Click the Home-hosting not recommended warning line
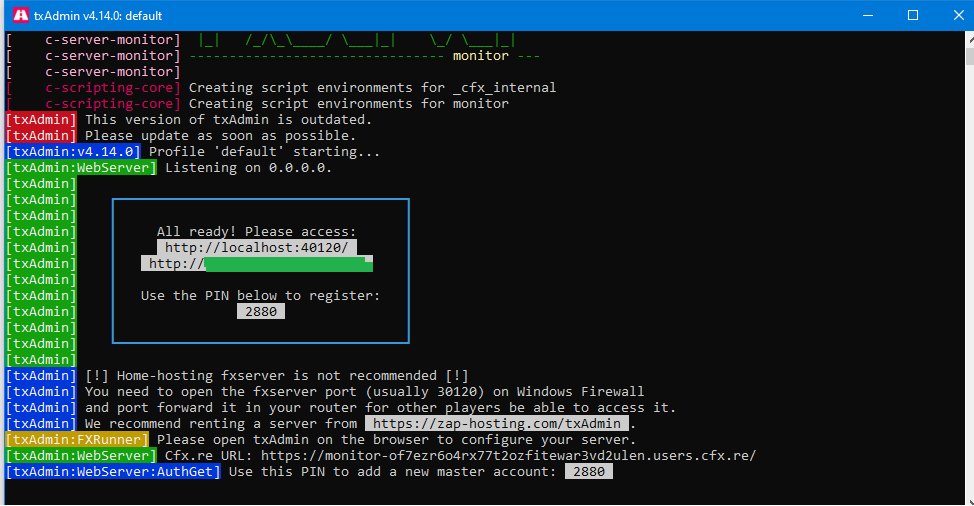The width and height of the screenshot is (974, 506). [x=276, y=376]
